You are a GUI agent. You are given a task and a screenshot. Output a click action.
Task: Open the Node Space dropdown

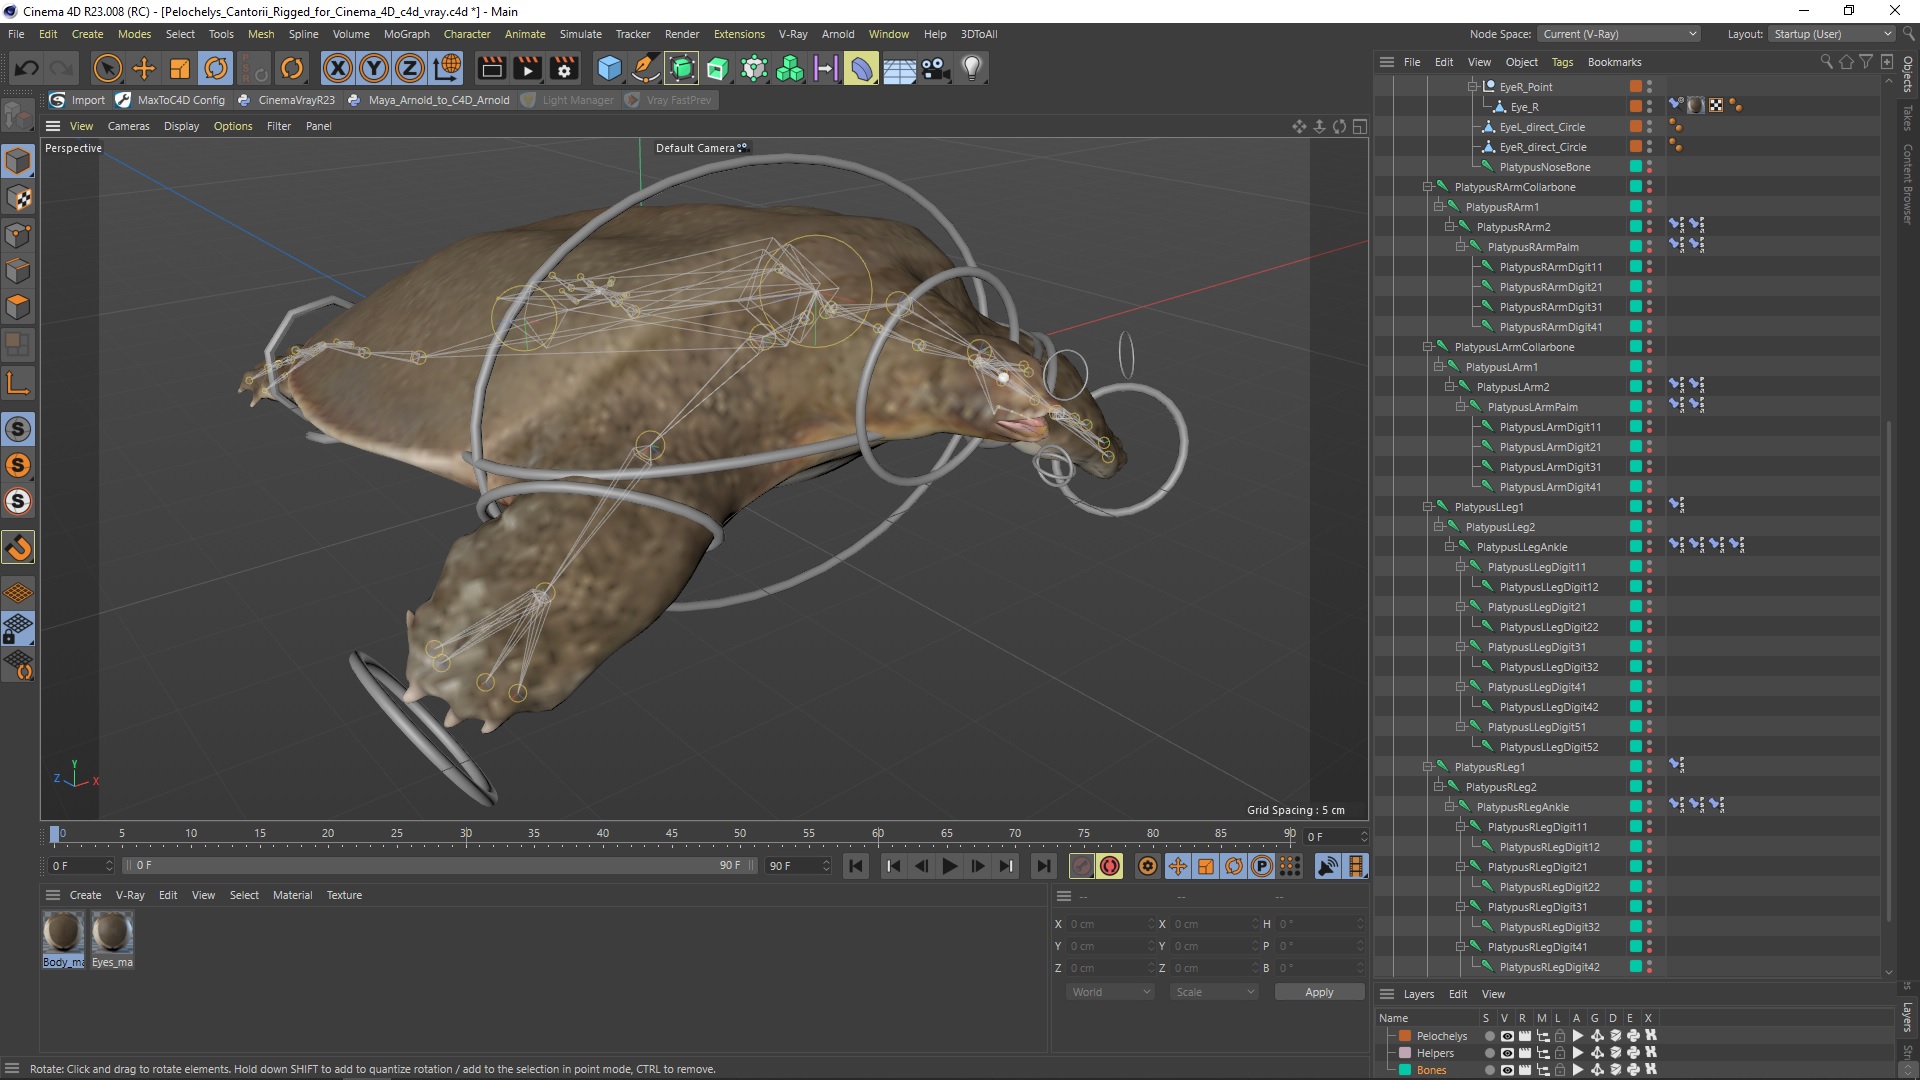(1618, 34)
